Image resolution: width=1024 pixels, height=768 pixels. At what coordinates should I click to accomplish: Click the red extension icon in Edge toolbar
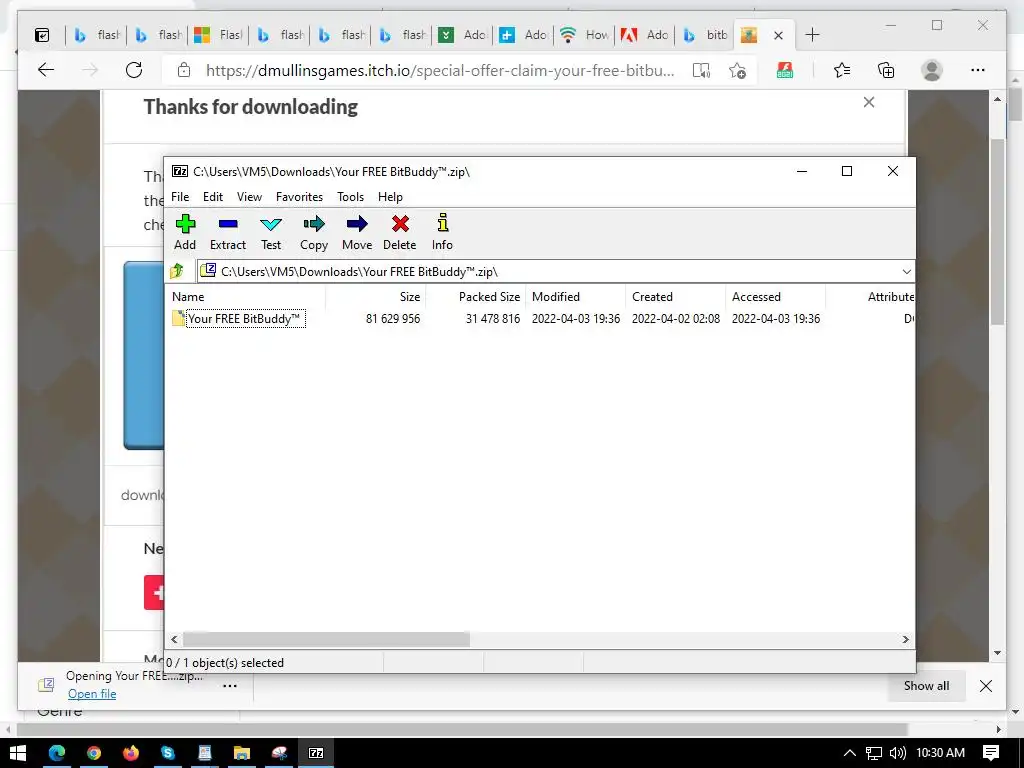tap(784, 70)
